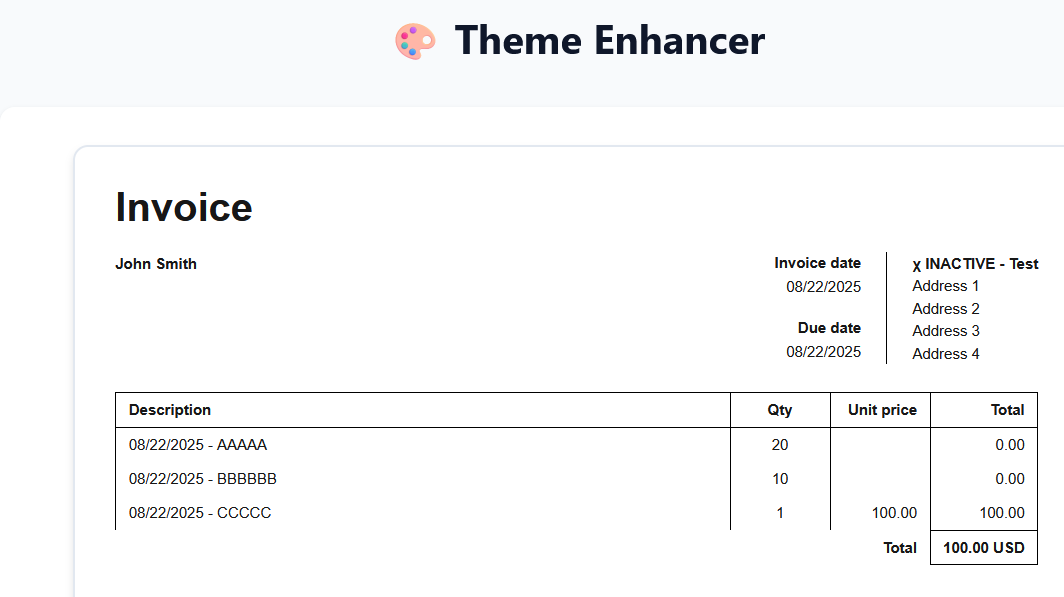Click the 100.00 USD total amount
The width and height of the screenshot is (1064, 597).
(x=983, y=548)
